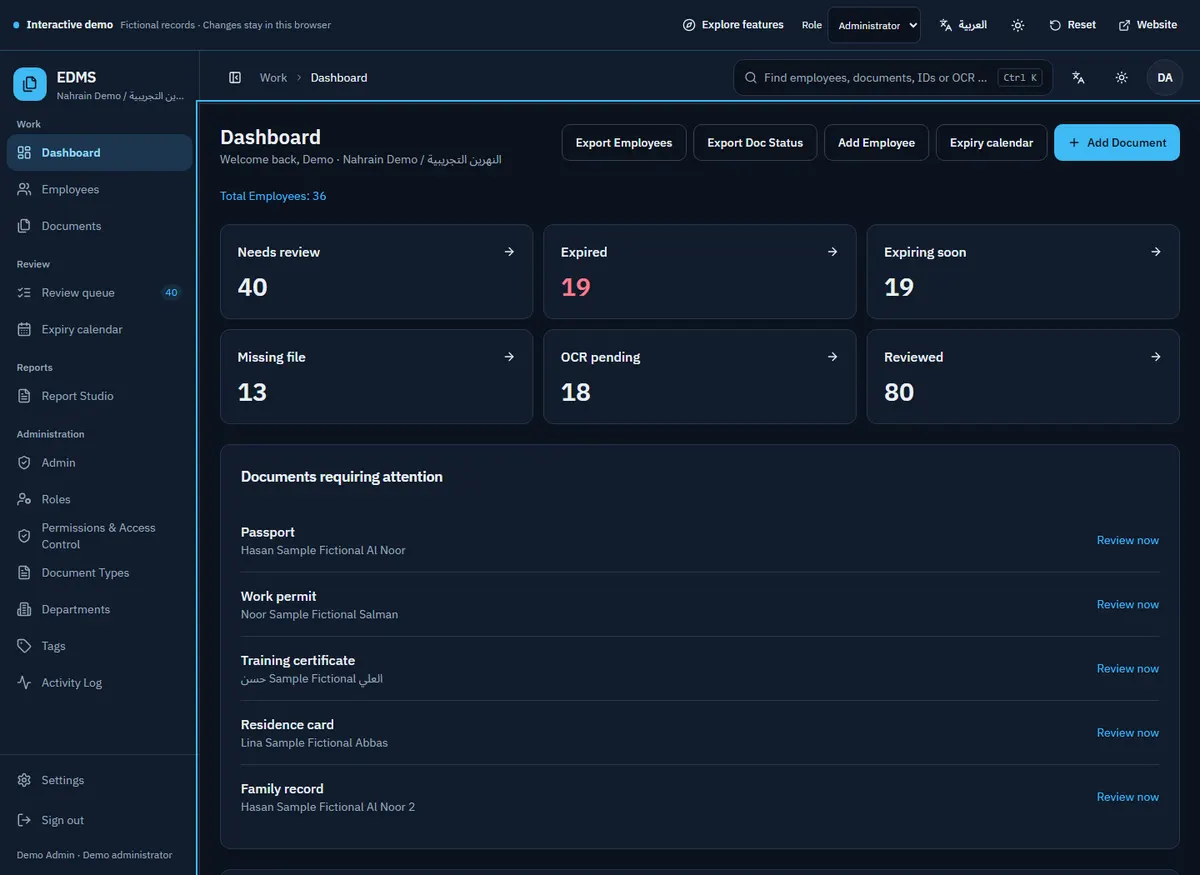Collapse the sidebar using the panel toggle icon
This screenshot has width=1200, height=875.
[x=235, y=78]
